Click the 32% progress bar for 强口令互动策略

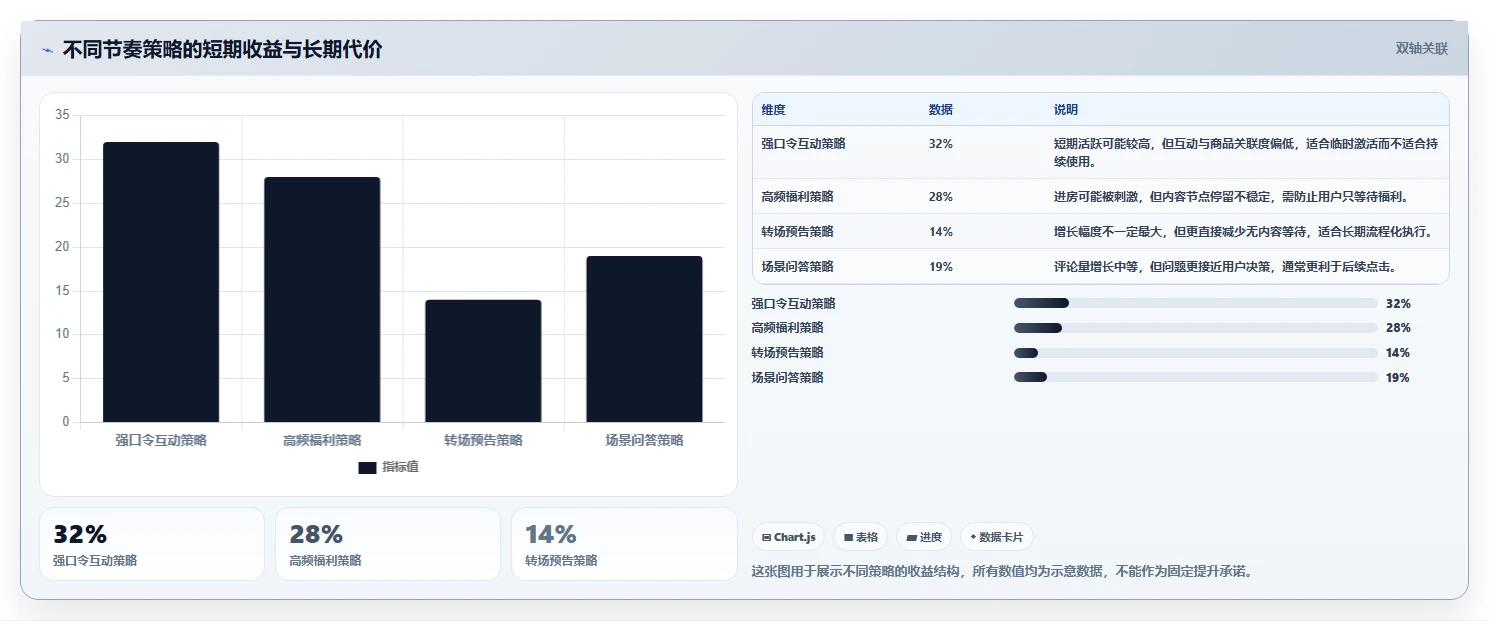pyautogui.click(x=1196, y=303)
